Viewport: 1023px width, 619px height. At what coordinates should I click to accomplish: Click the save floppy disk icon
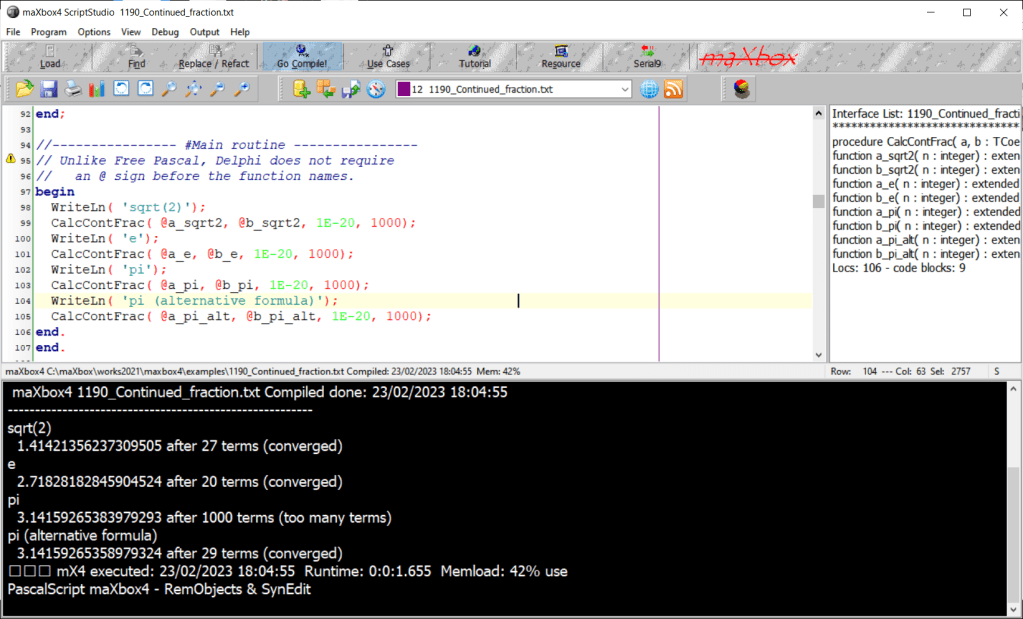pos(49,89)
